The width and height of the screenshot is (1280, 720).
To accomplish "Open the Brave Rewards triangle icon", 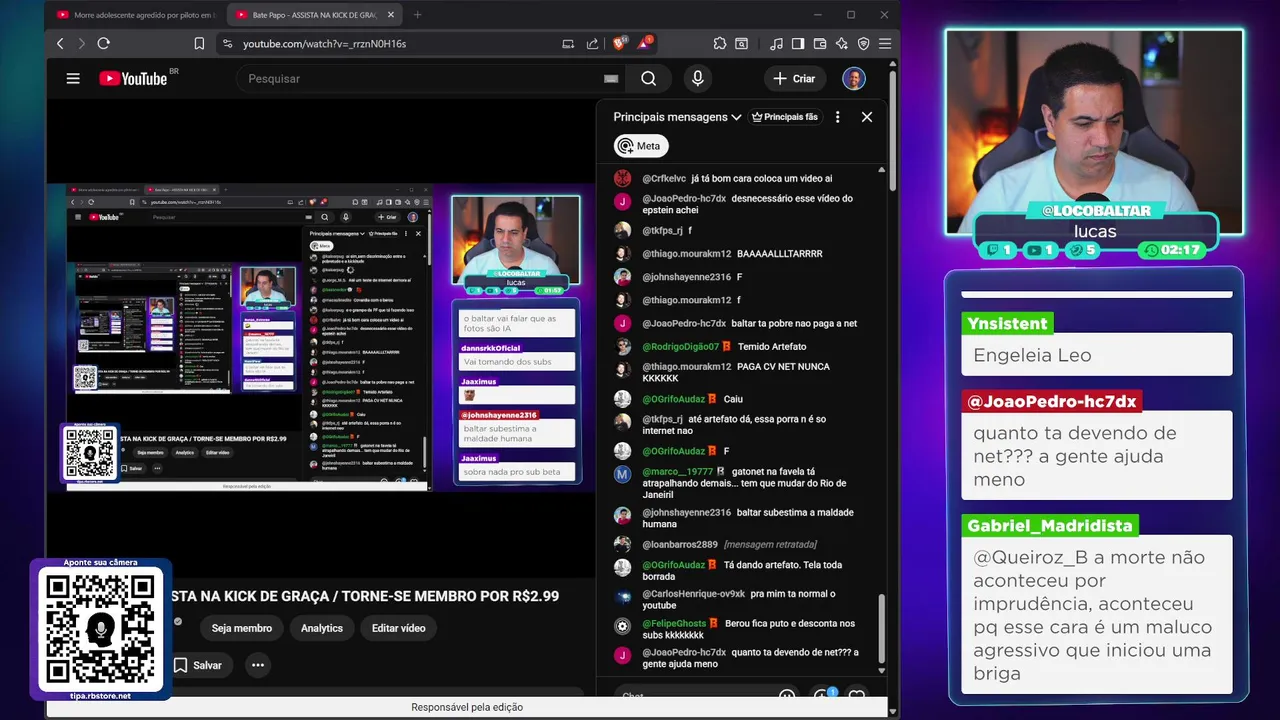I will click(645, 43).
